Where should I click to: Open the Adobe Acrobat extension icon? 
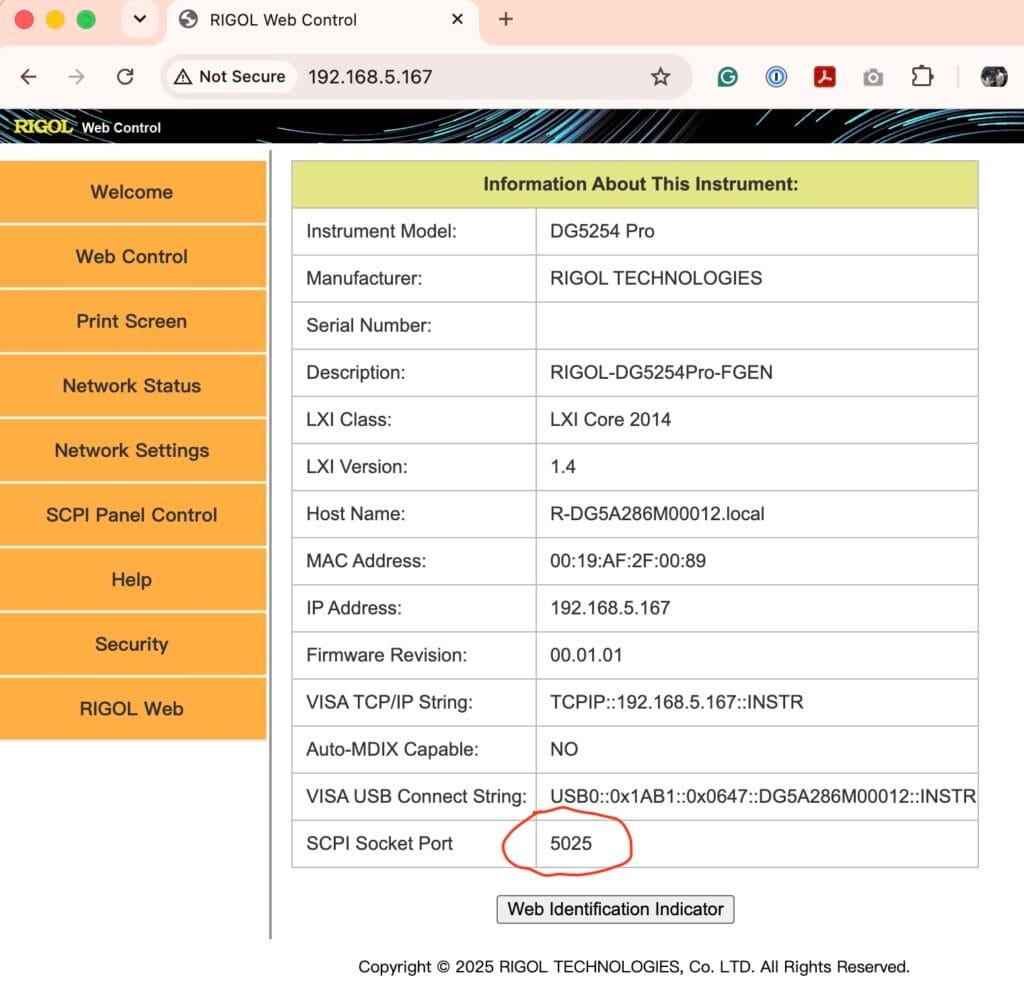(824, 77)
